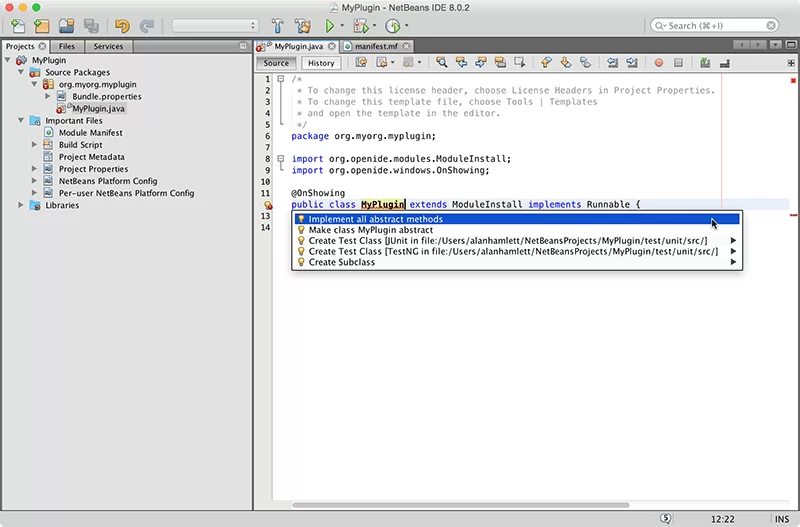Image resolution: width=800 pixels, height=527 pixels.
Task: Switch to the Files tab
Action: 67,46
